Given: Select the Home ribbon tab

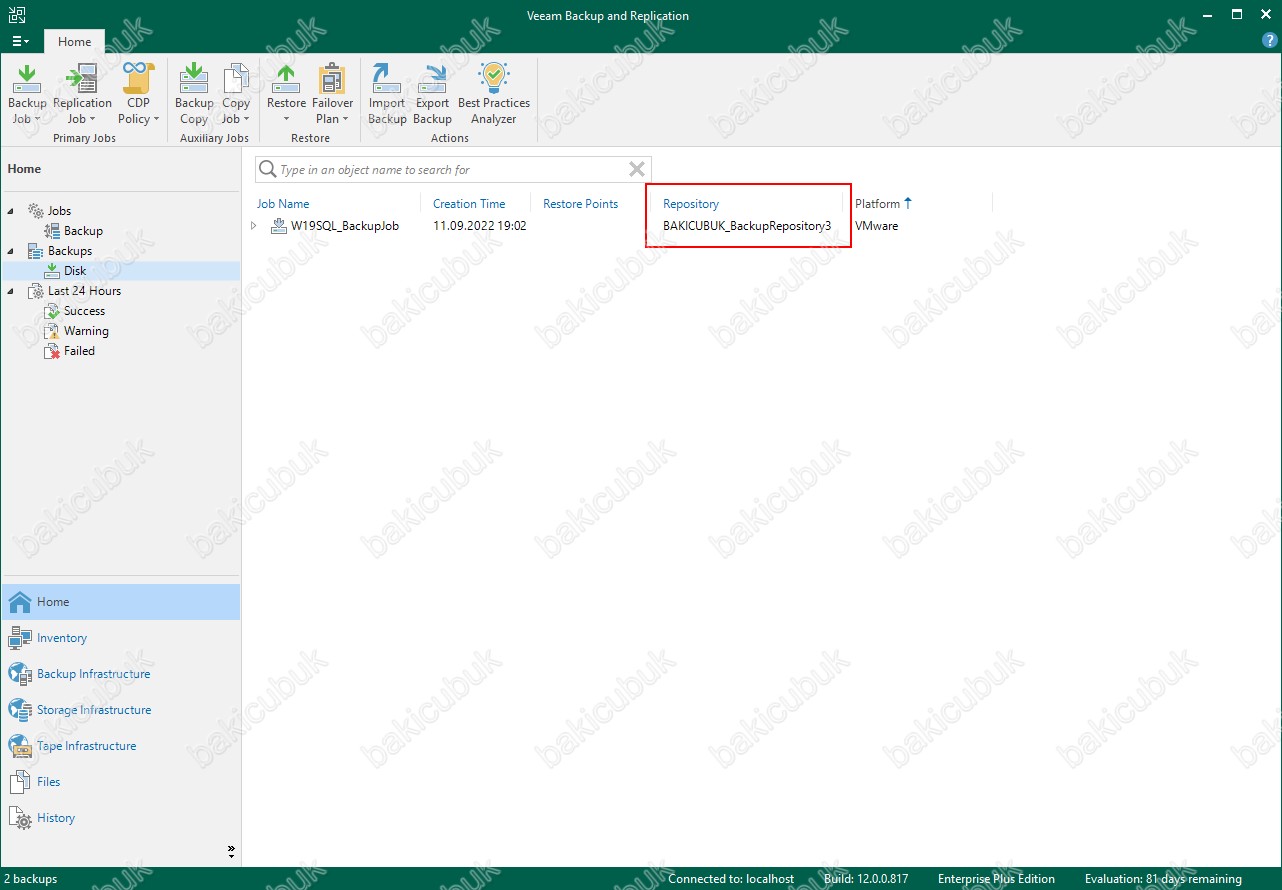Looking at the screenshot, I should tap(74, 42).
